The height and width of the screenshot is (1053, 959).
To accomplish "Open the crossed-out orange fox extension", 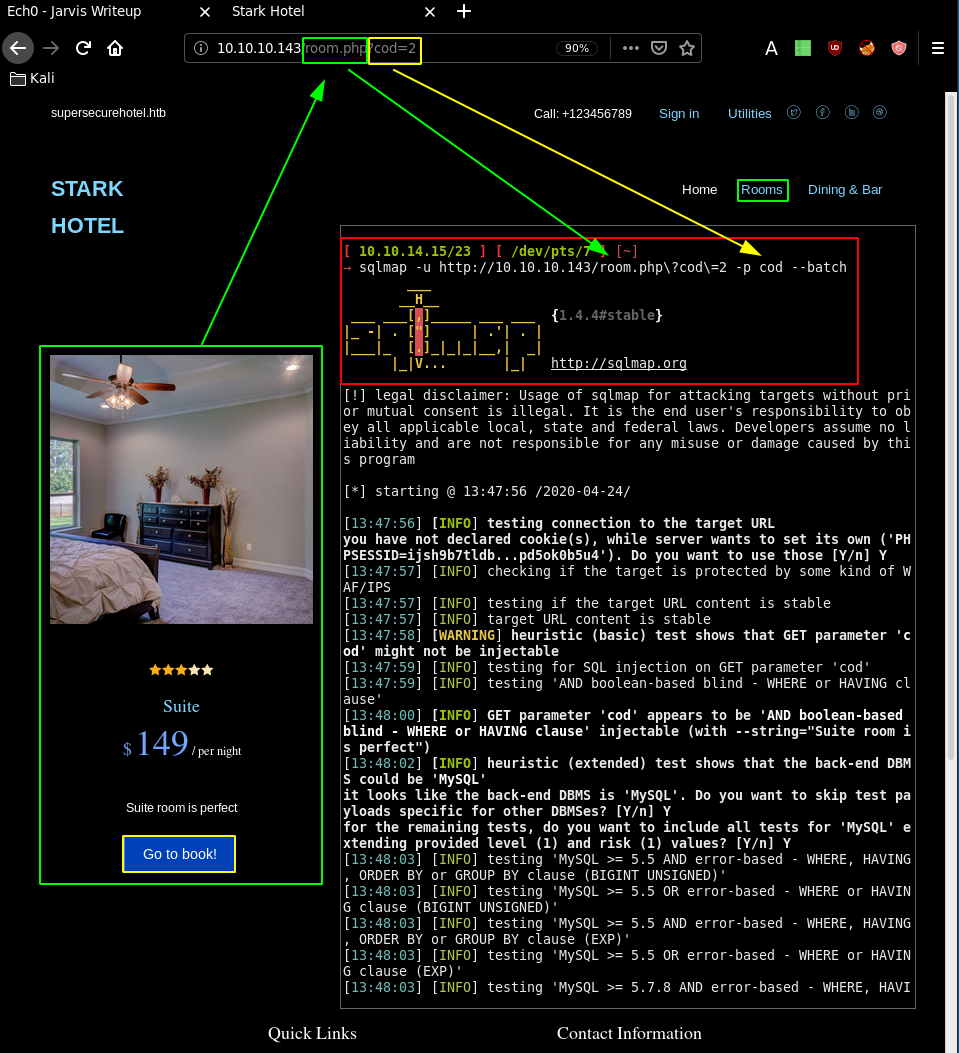I will (867, 48).
